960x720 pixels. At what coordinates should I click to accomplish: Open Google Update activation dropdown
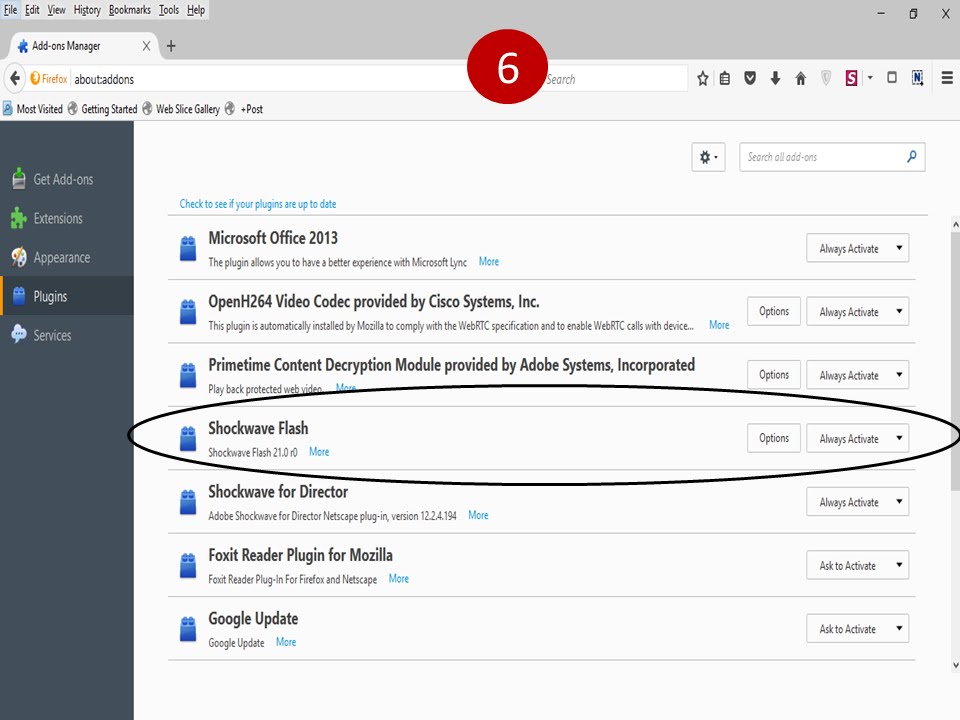(857, 629)
